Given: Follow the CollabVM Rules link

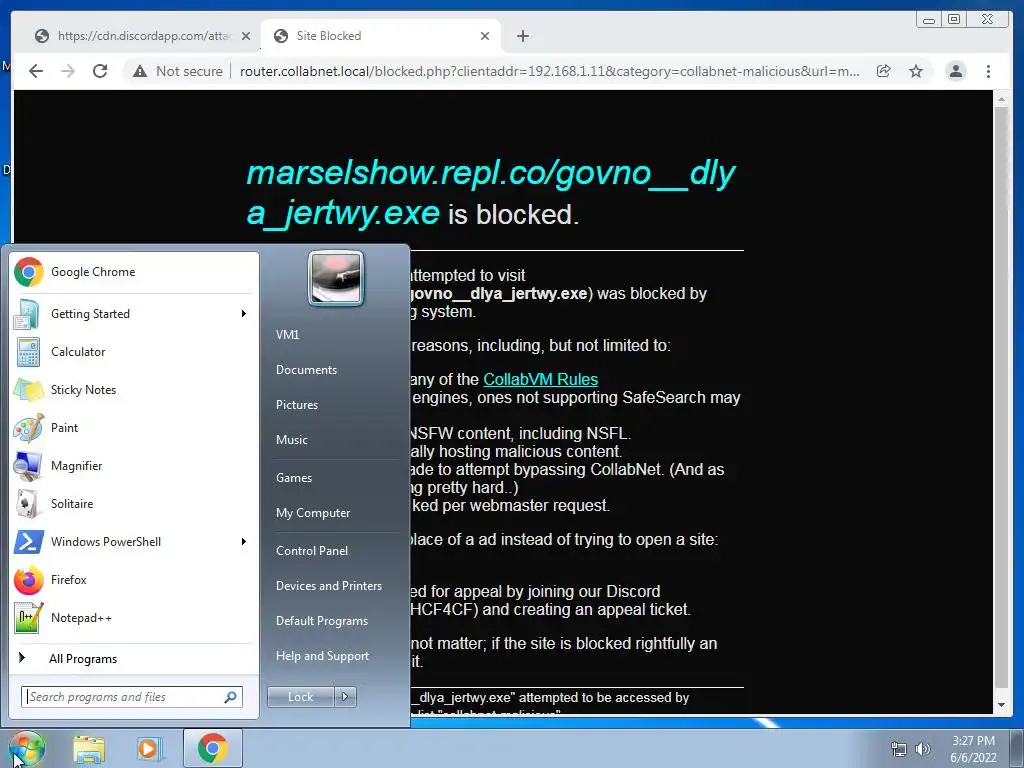Looking at the screenshot, I should [x=541, y=379].
